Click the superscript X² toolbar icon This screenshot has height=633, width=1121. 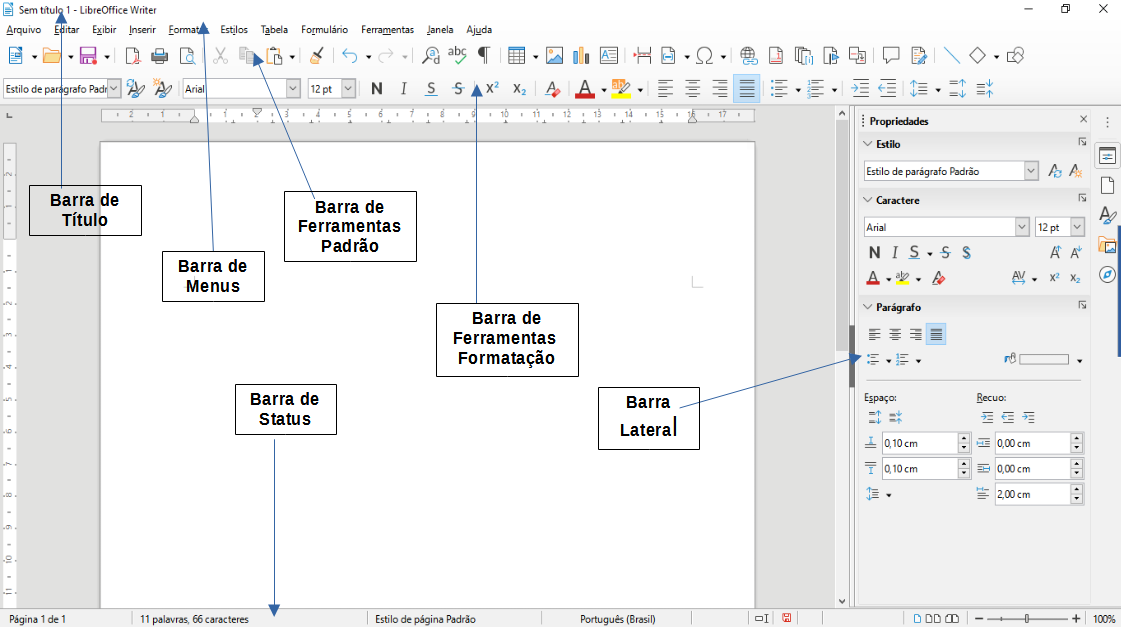click(x=493, y=89)
